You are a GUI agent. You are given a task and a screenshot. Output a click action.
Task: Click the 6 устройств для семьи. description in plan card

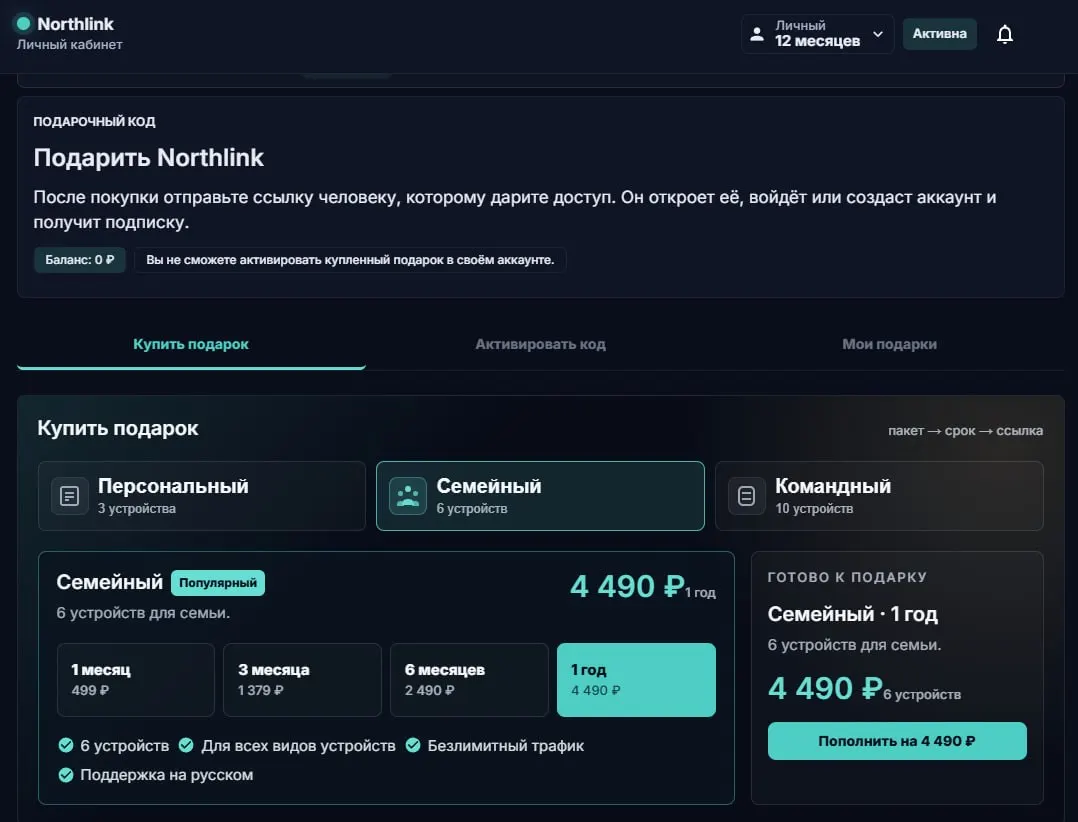[143, 612]
